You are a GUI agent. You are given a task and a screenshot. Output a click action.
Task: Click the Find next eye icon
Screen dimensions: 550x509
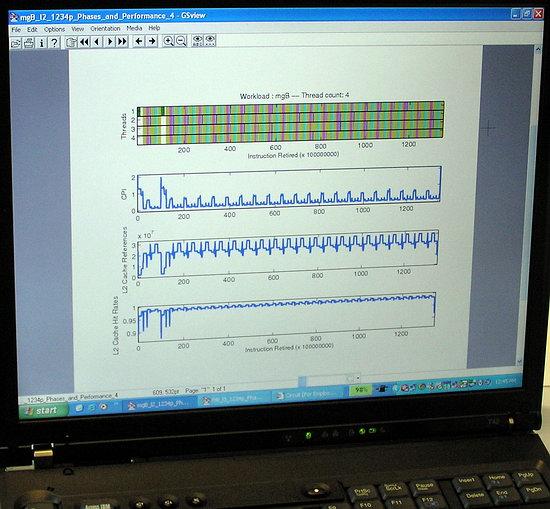click(x=210, y=40)
